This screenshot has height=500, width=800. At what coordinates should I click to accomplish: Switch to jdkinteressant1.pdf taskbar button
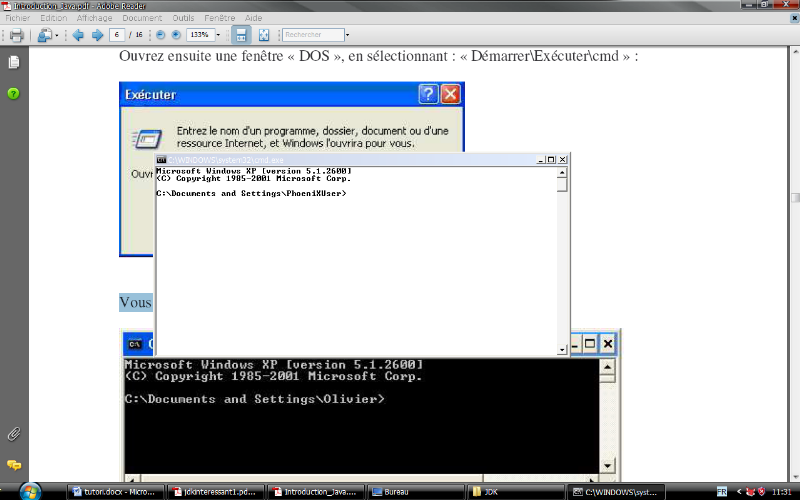(x=215, y=492)
